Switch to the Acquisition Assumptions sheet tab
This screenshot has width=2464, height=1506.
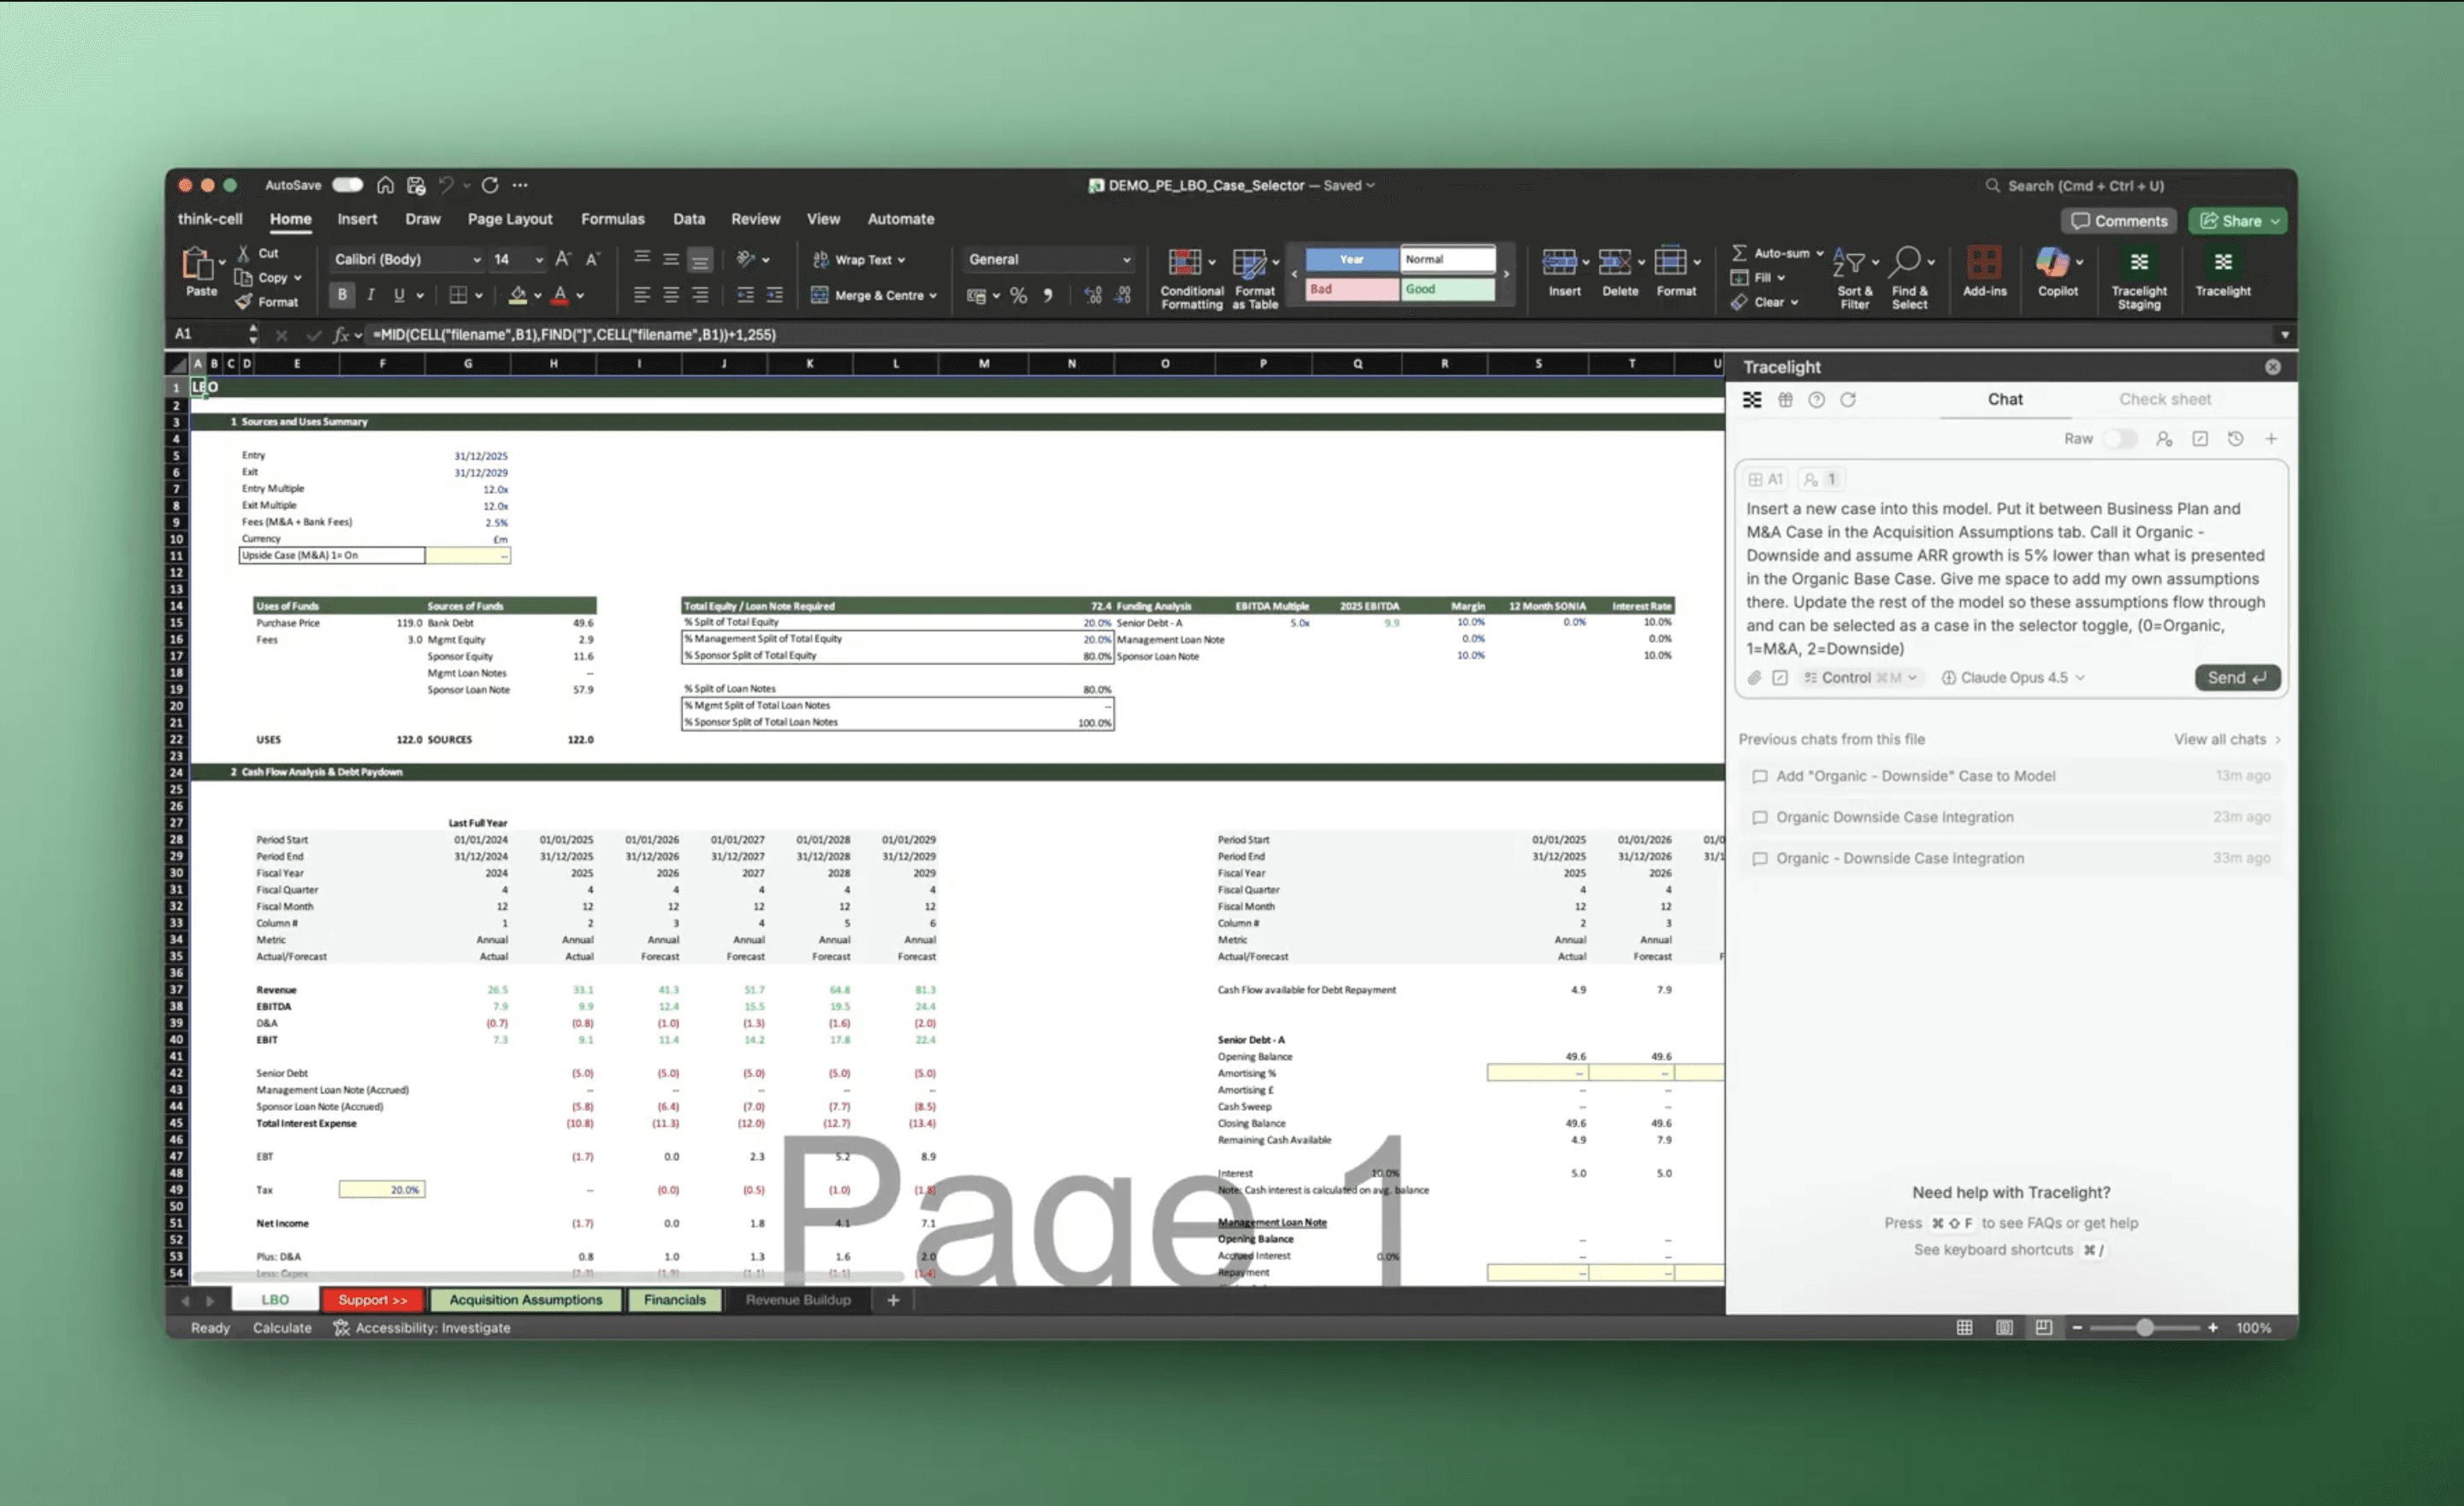click(525, 1300)
